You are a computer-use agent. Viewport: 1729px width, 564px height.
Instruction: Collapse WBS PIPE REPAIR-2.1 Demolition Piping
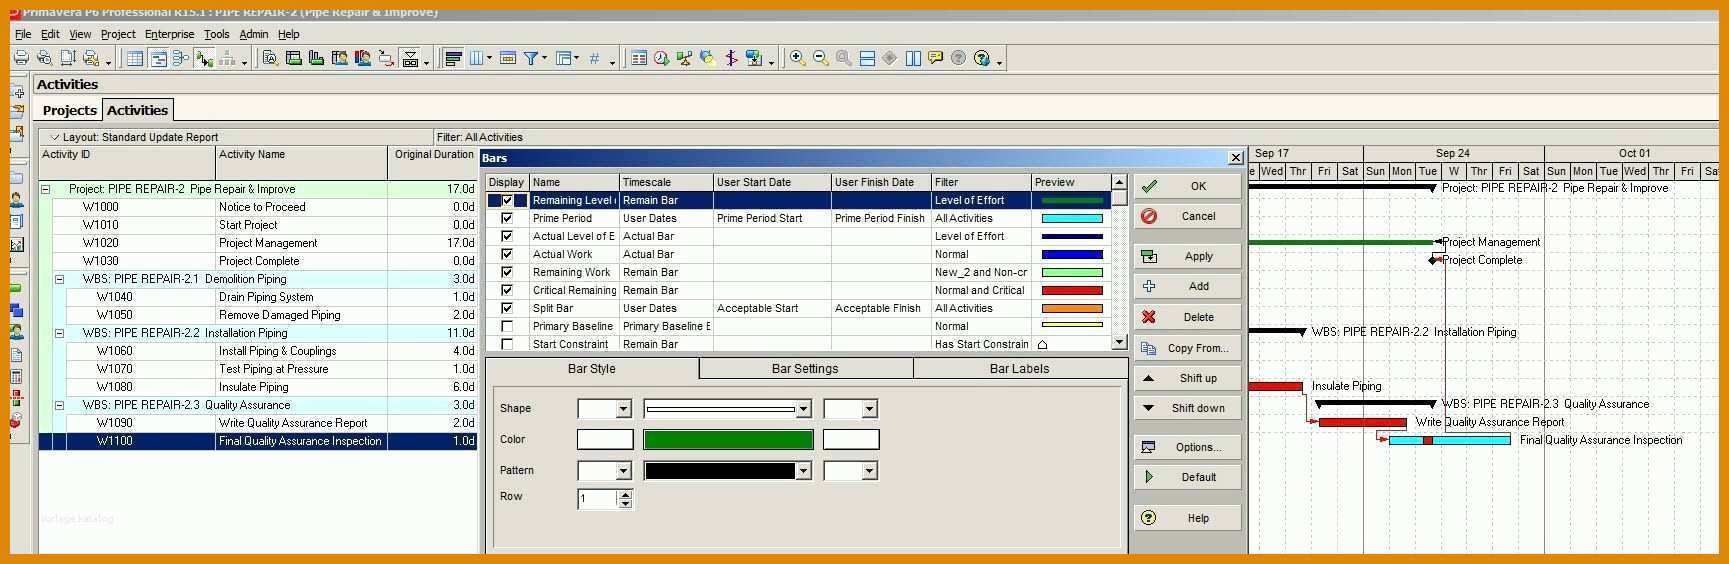pyautogui.click(x=59, y=279)
